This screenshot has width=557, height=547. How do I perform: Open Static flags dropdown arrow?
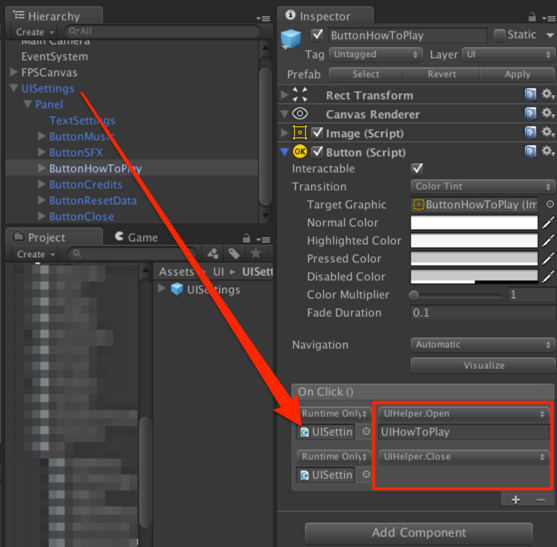point(550,35)
